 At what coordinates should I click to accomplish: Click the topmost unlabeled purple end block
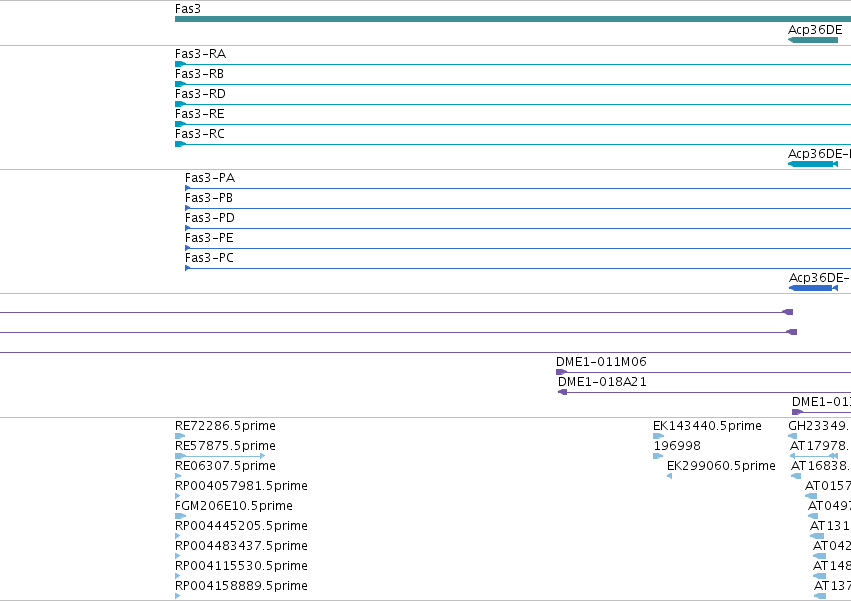click(788, 312)
